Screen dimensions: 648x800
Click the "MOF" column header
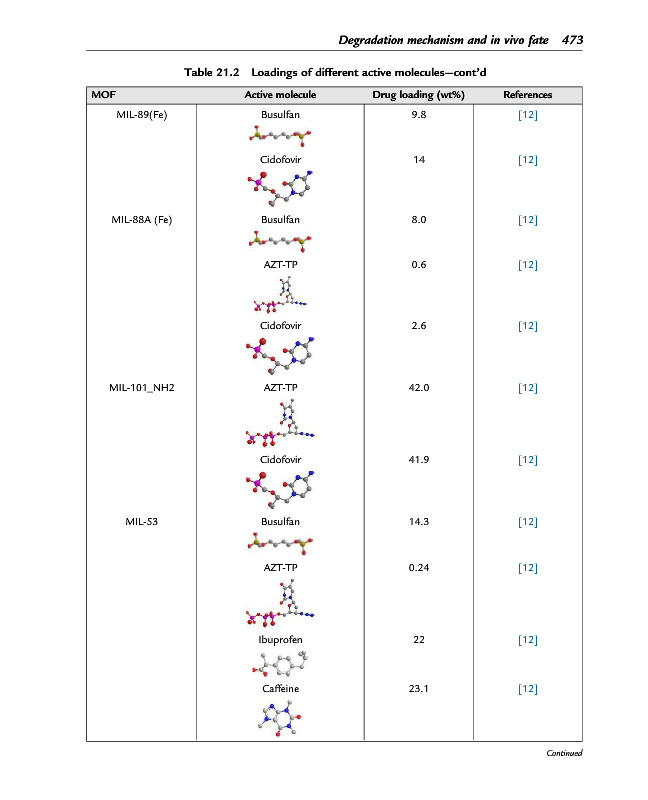102,94
